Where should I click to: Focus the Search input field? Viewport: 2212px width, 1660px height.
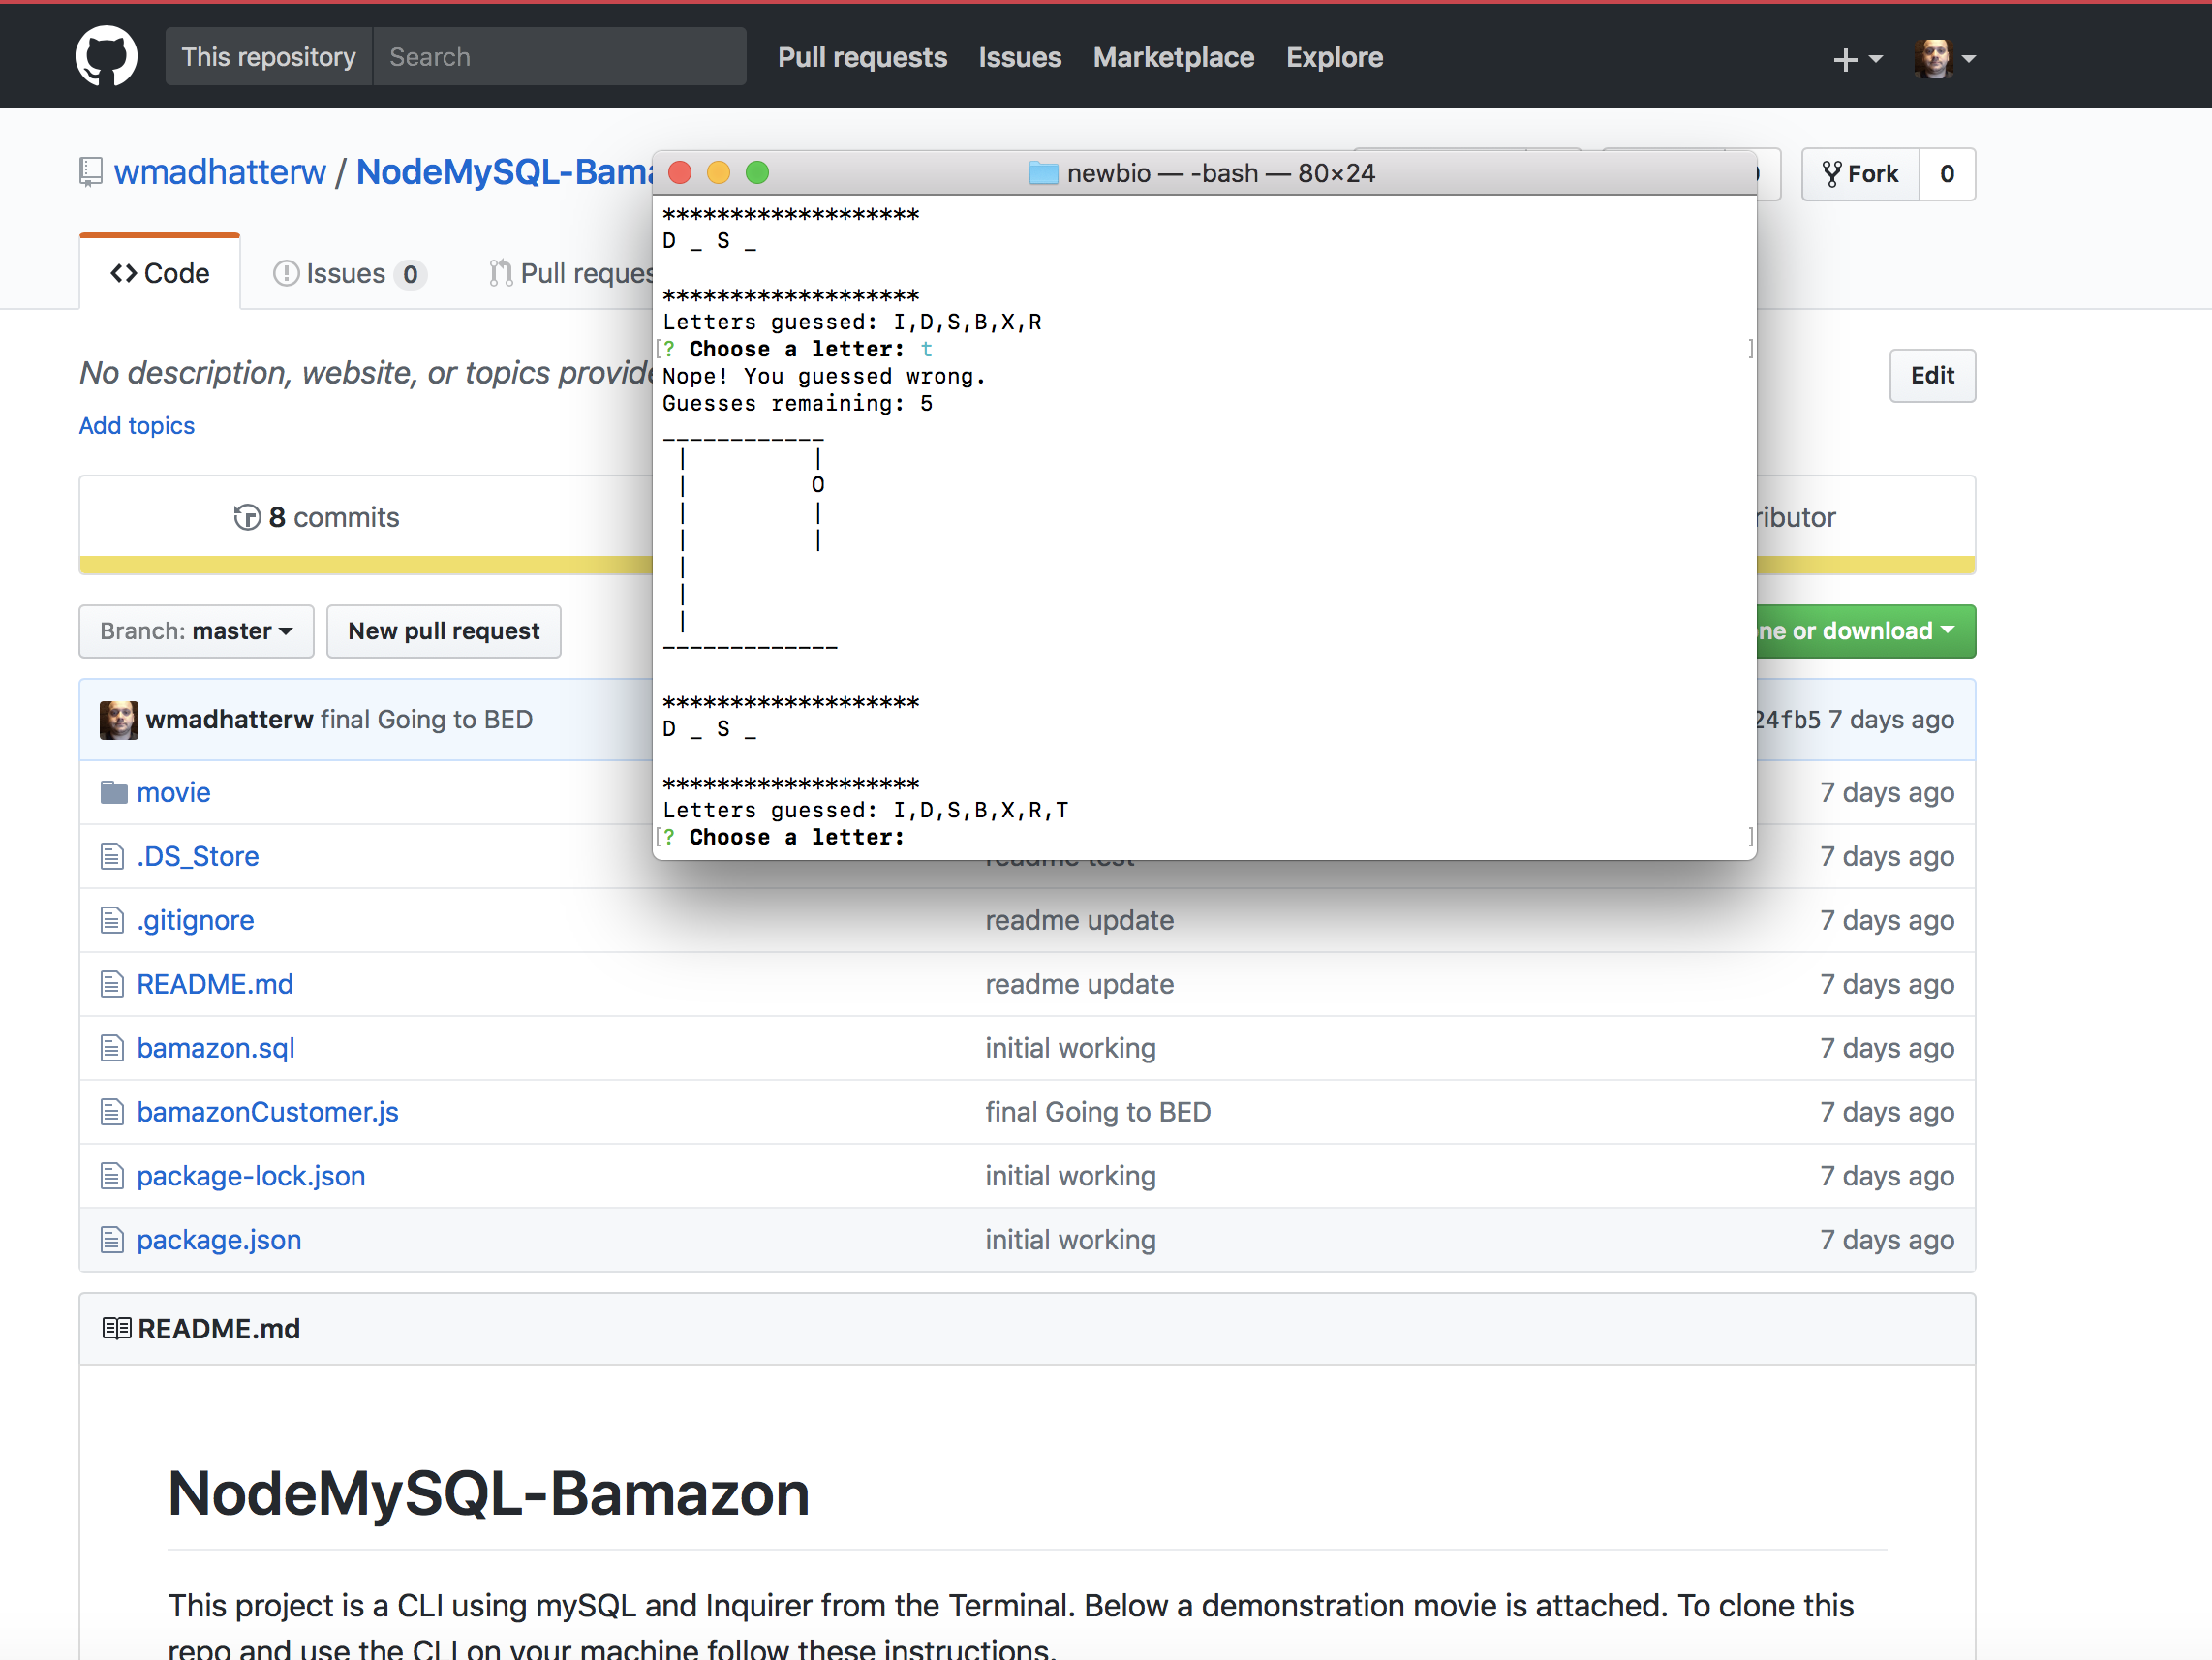point(560,57)
